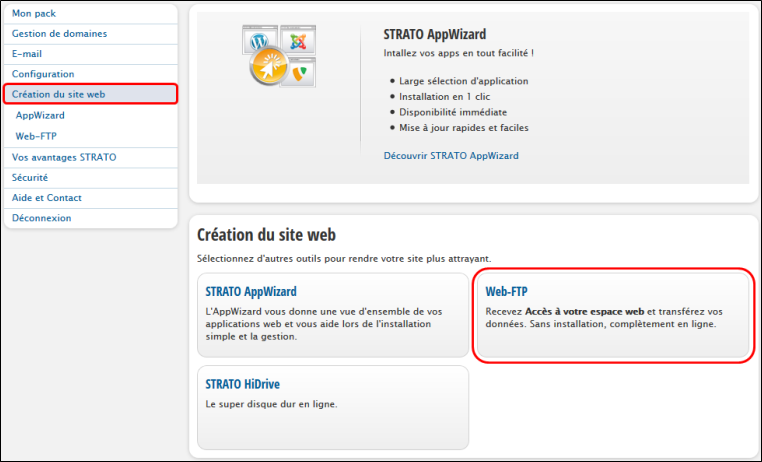
Task: Click 'Le super disque dur en ligne' text
Action: 271,404
